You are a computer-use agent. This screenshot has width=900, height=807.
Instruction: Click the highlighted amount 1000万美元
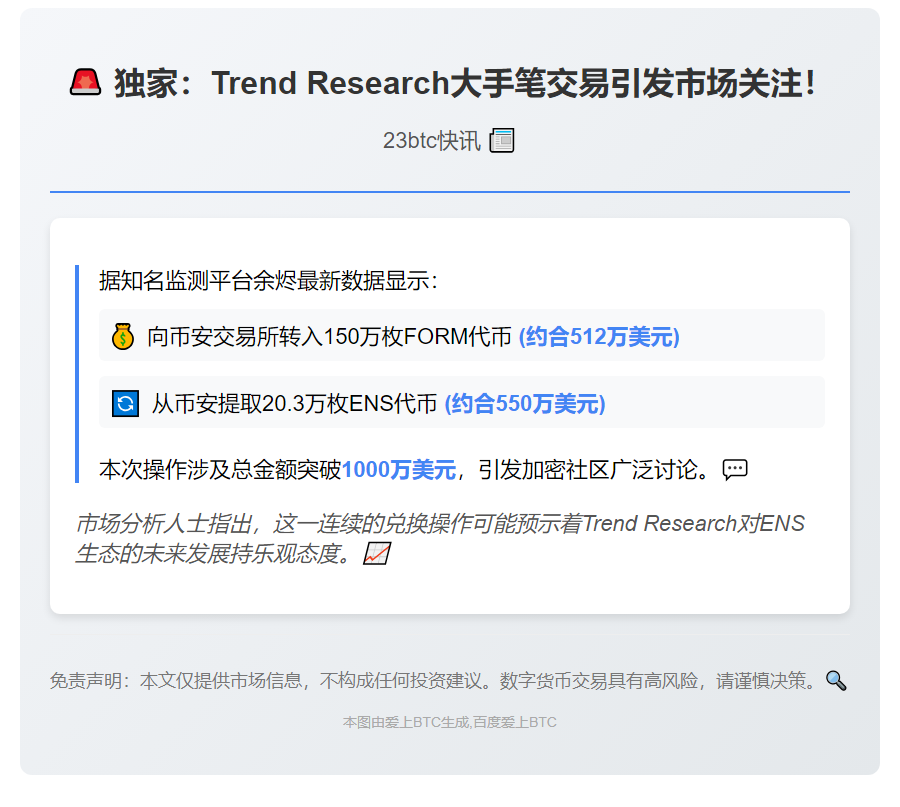[399, 470]
